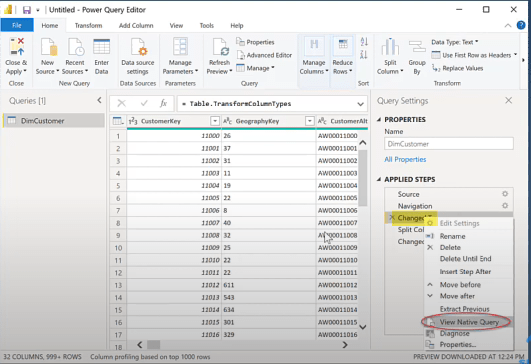
Task: Collapse the PROPERTIES section triangle
Action: (x=379, y=120)
